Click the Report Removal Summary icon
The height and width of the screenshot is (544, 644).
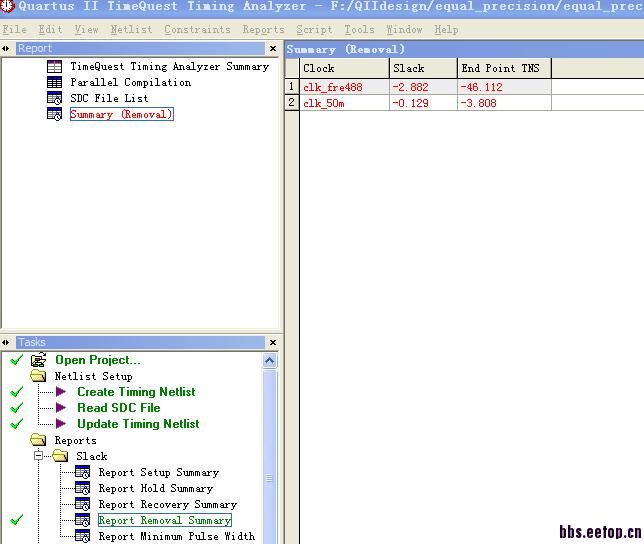83,520
